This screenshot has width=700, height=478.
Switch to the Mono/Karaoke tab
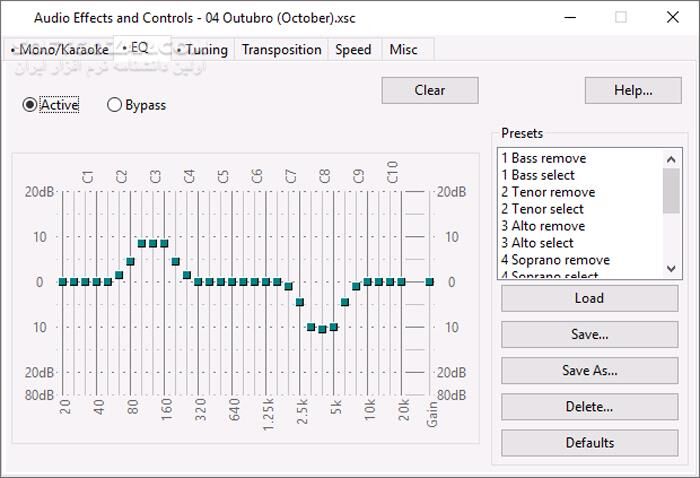(59, 49)
